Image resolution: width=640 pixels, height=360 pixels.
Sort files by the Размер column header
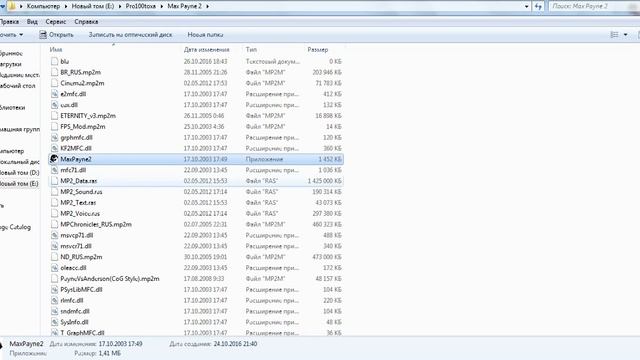coord(318,49)
